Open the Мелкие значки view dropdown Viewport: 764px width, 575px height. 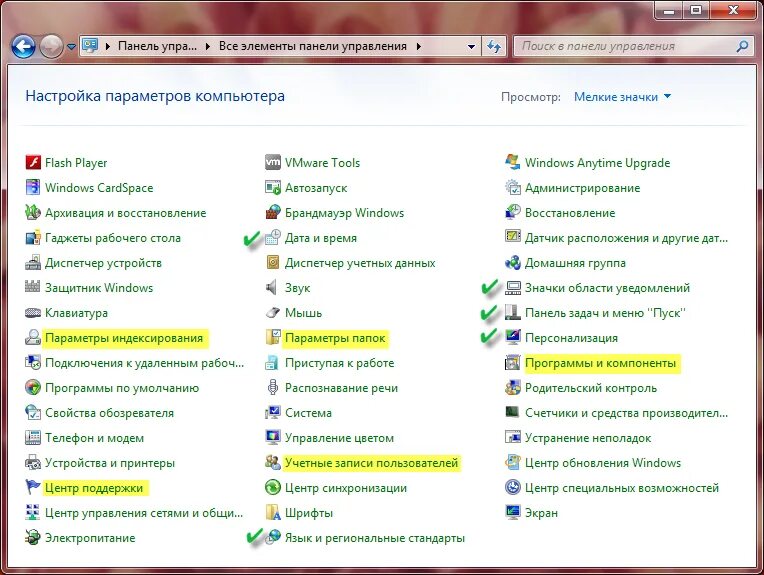point(622,96)
